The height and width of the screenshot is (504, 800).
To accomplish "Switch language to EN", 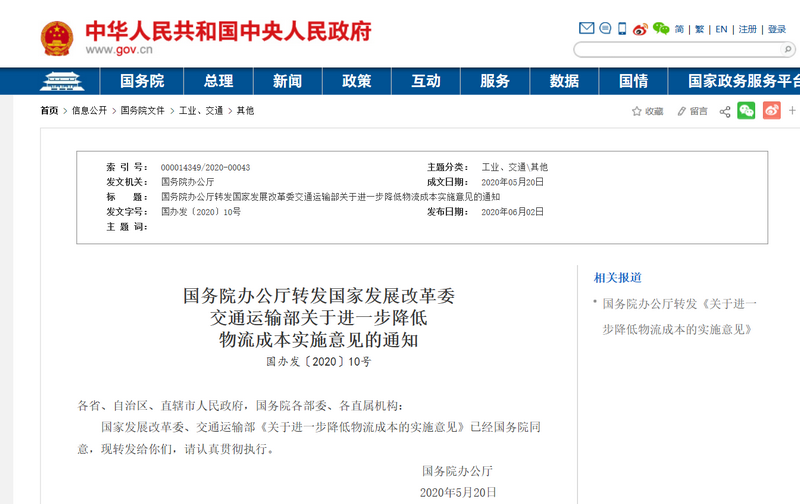I will 720,30.
